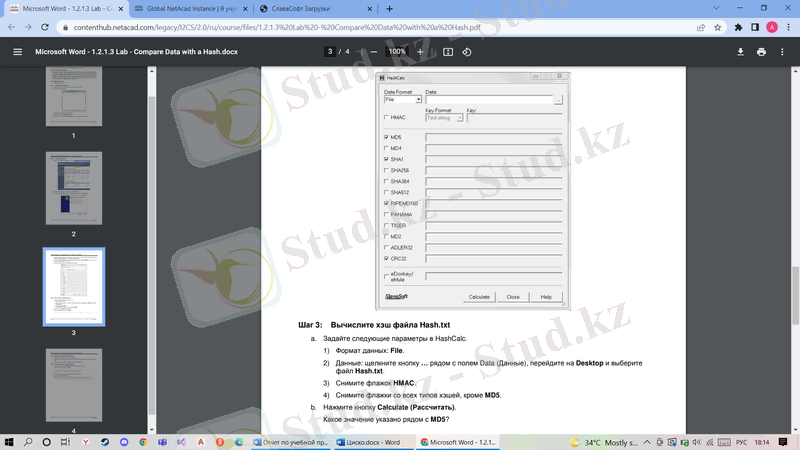The width and height of the screenshot is (800, 450).
Task: Rotate the PDF counterclockwise
Action: [x=467, y=51]
